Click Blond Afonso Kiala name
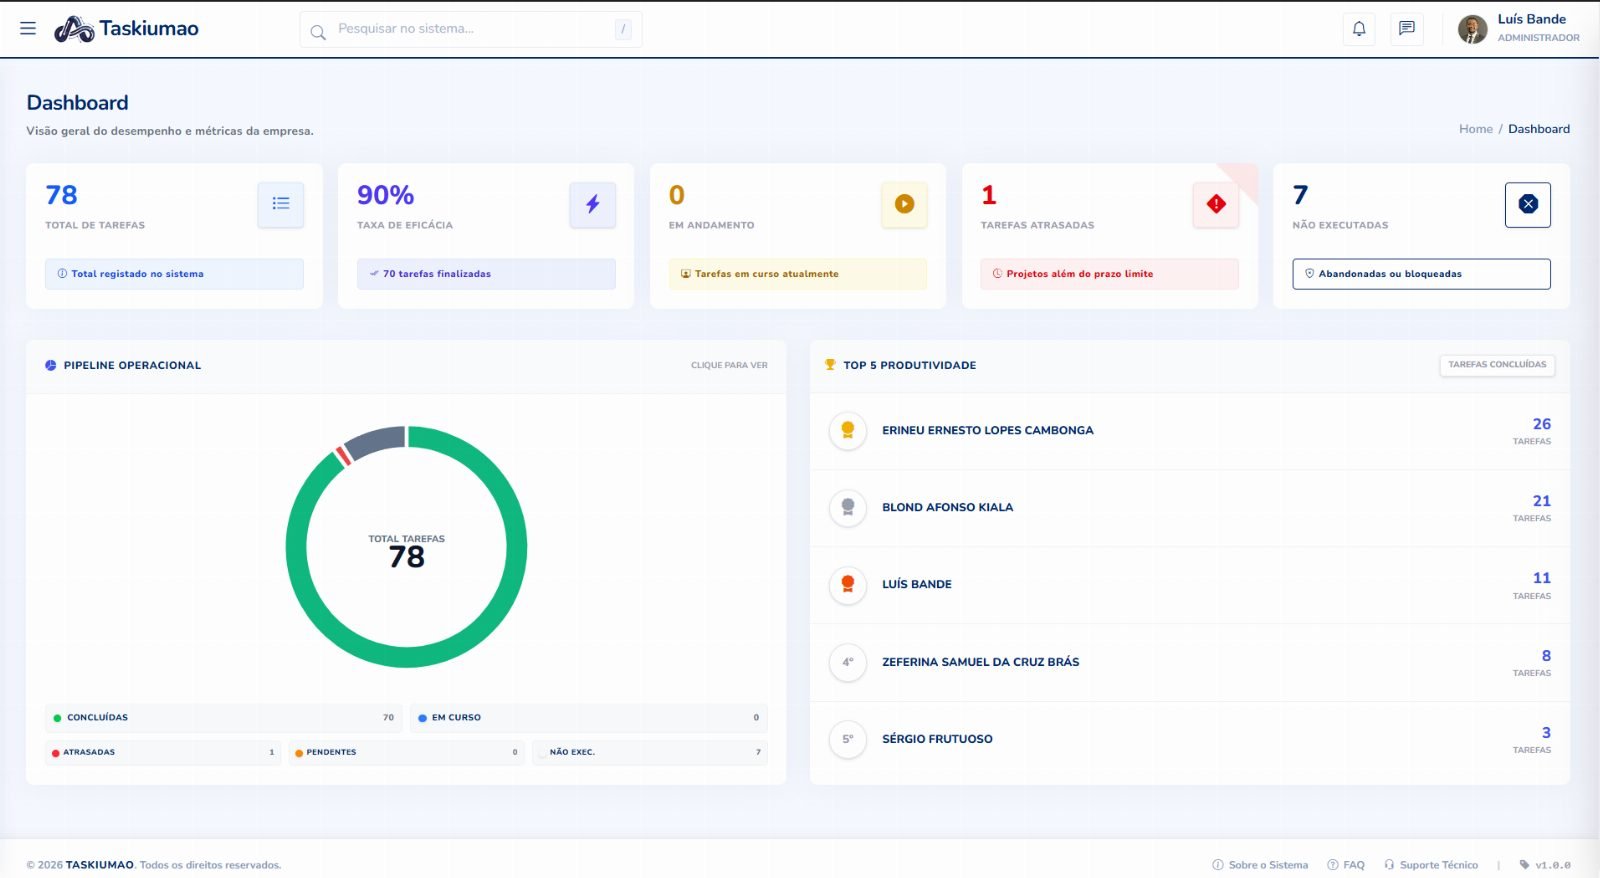This screenshot has width=1600, height=878. 948,508
